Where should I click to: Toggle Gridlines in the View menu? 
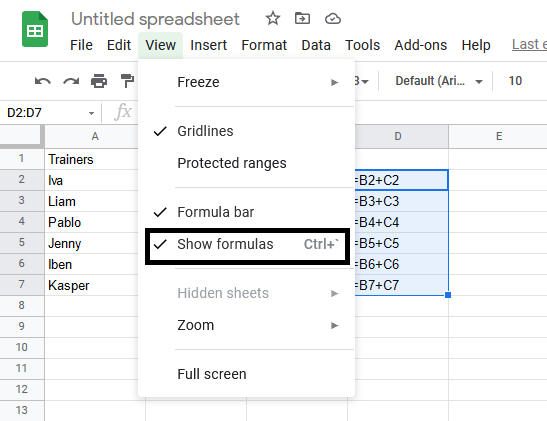[x=246, y=131]
